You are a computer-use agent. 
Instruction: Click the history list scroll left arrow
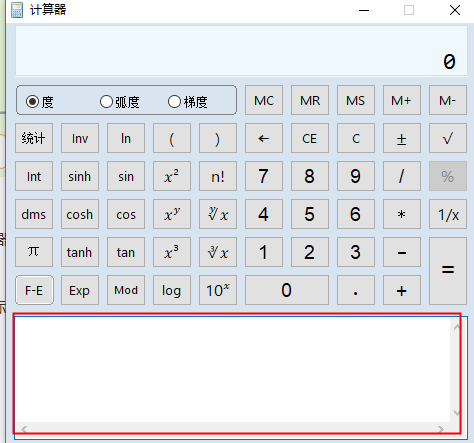pyautogui.click(x=24, y=429)
